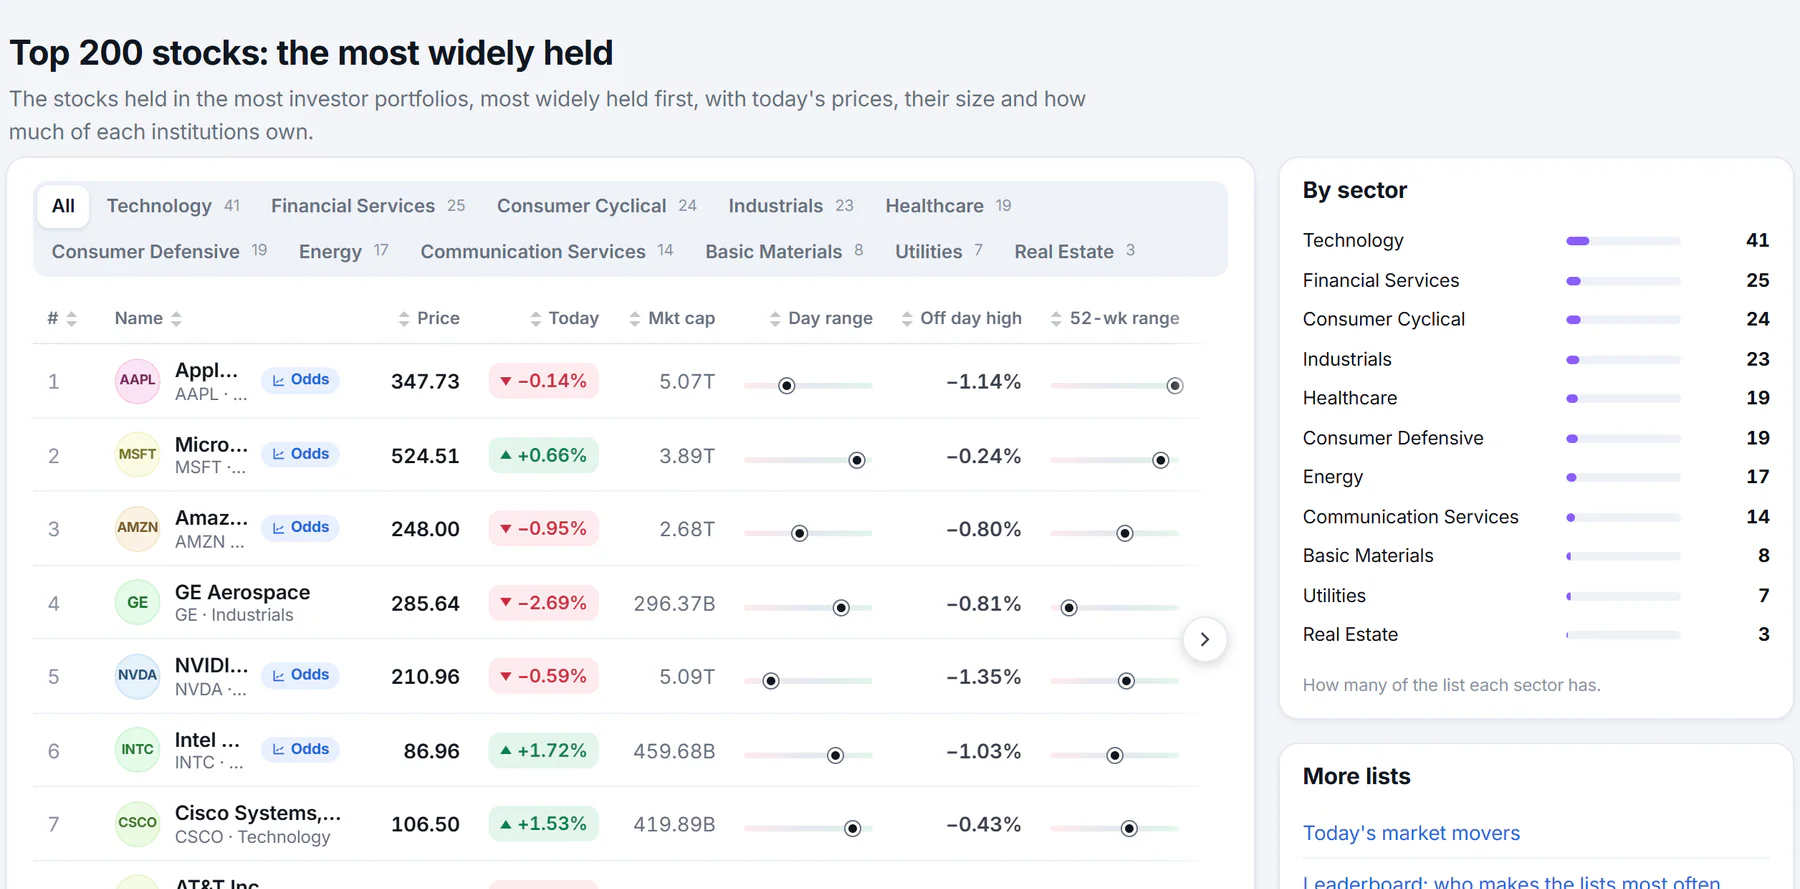
Task: Click Healthcare sector count 19 in sidebar
Action: pos(1758,398)
